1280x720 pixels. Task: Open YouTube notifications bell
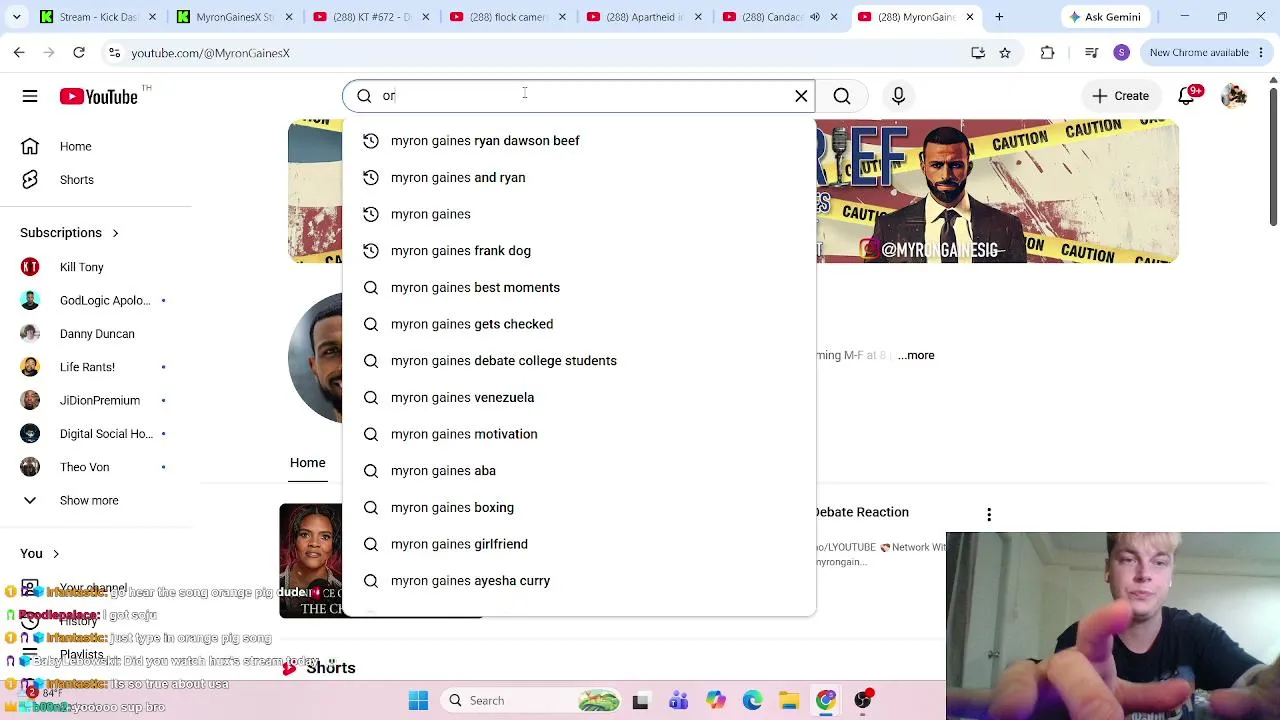(1186, 96)
